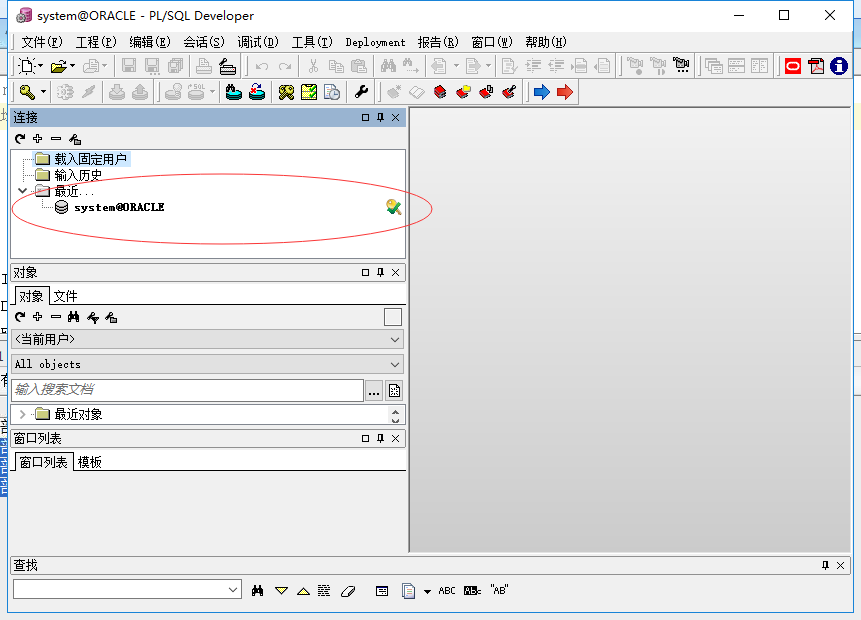
Task: Open the 文件(F) menu
Action: click(42, 42)
